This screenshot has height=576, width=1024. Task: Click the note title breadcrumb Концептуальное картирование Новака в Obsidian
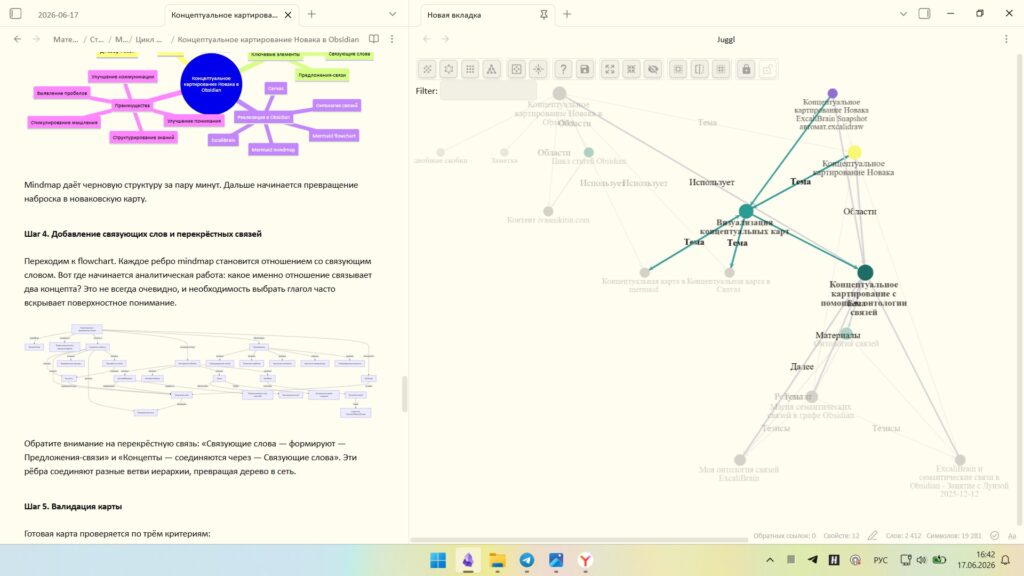tap(268, 39)
